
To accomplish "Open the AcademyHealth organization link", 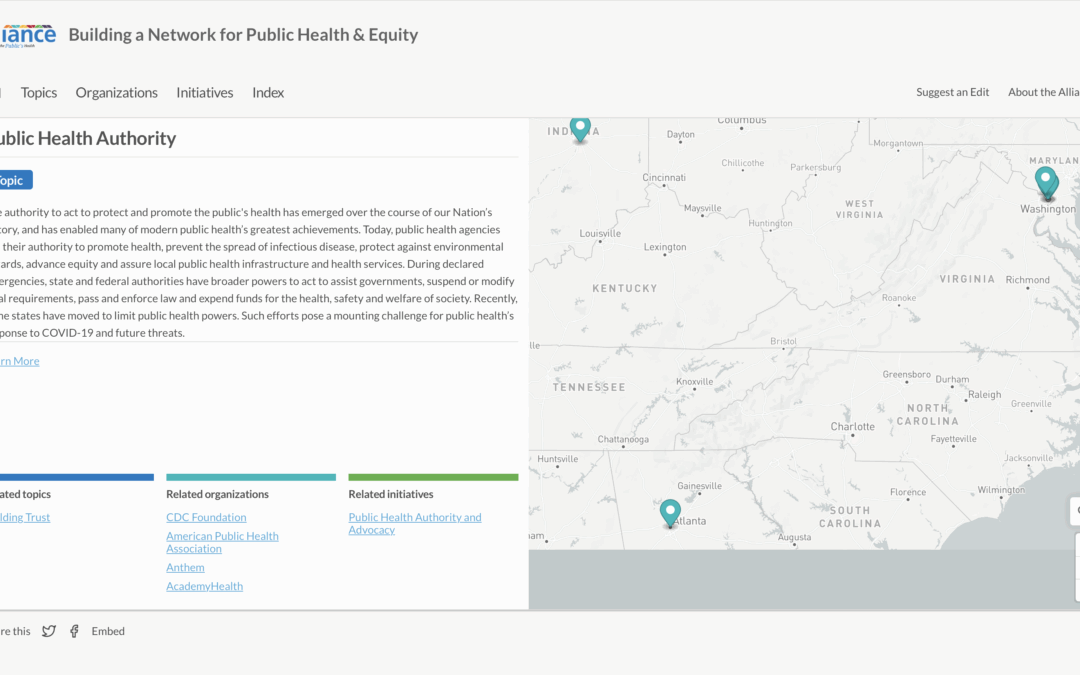I will coord(204,586).
